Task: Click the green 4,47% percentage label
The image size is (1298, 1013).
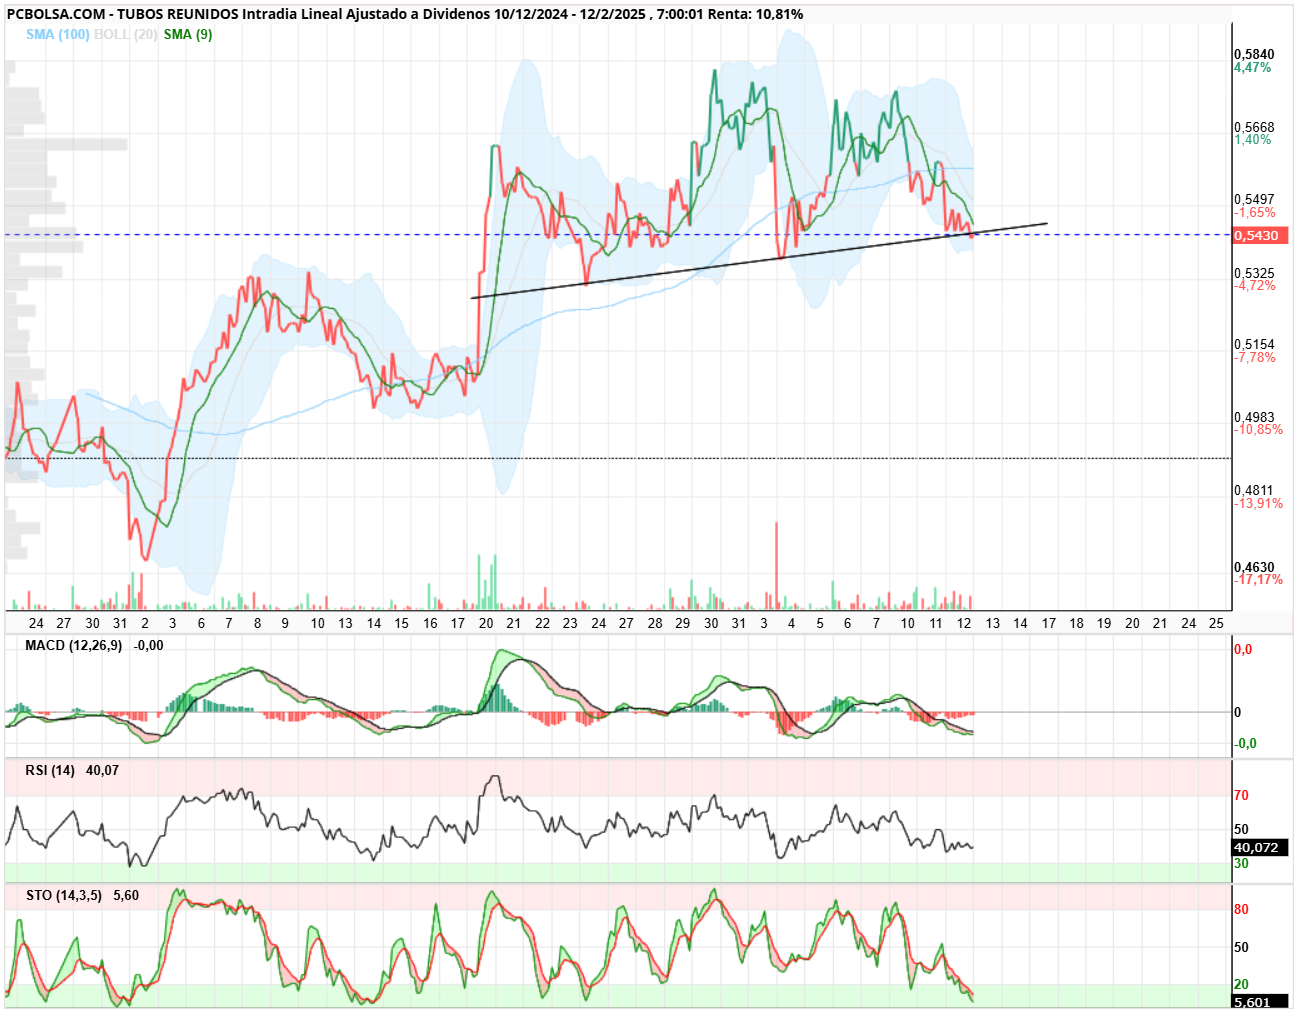Action: pyautogui.click(x=1253, y=68)
